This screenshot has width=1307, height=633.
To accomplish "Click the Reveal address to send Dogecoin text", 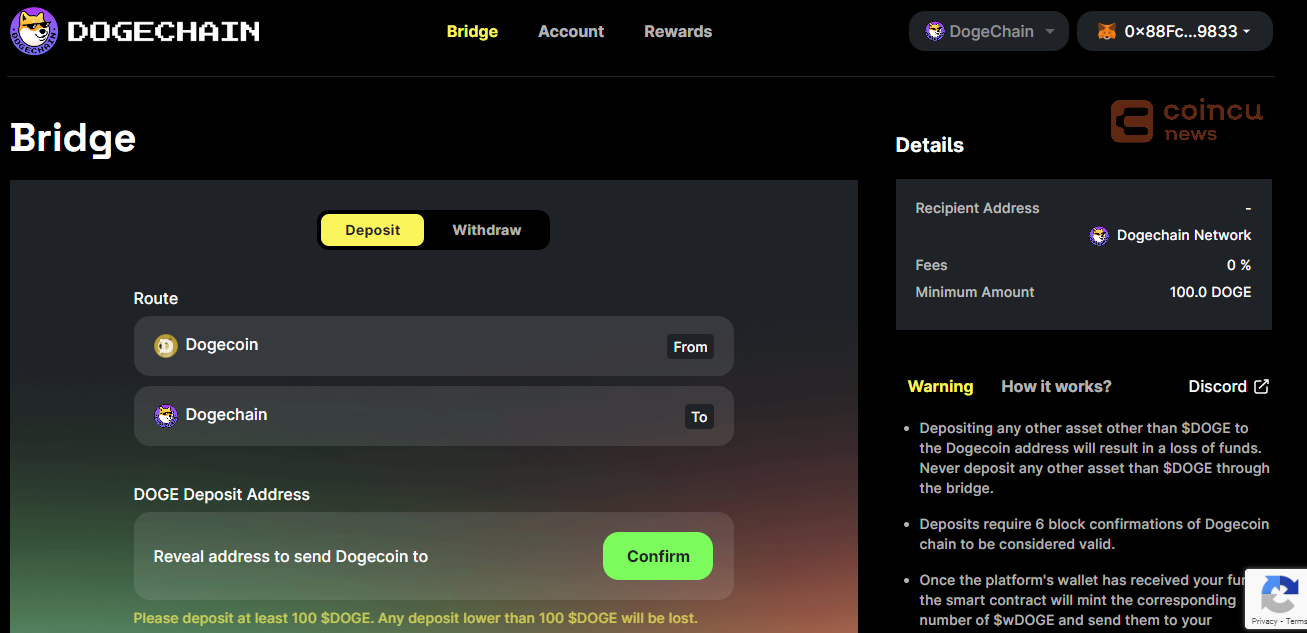I will point(291,556).
